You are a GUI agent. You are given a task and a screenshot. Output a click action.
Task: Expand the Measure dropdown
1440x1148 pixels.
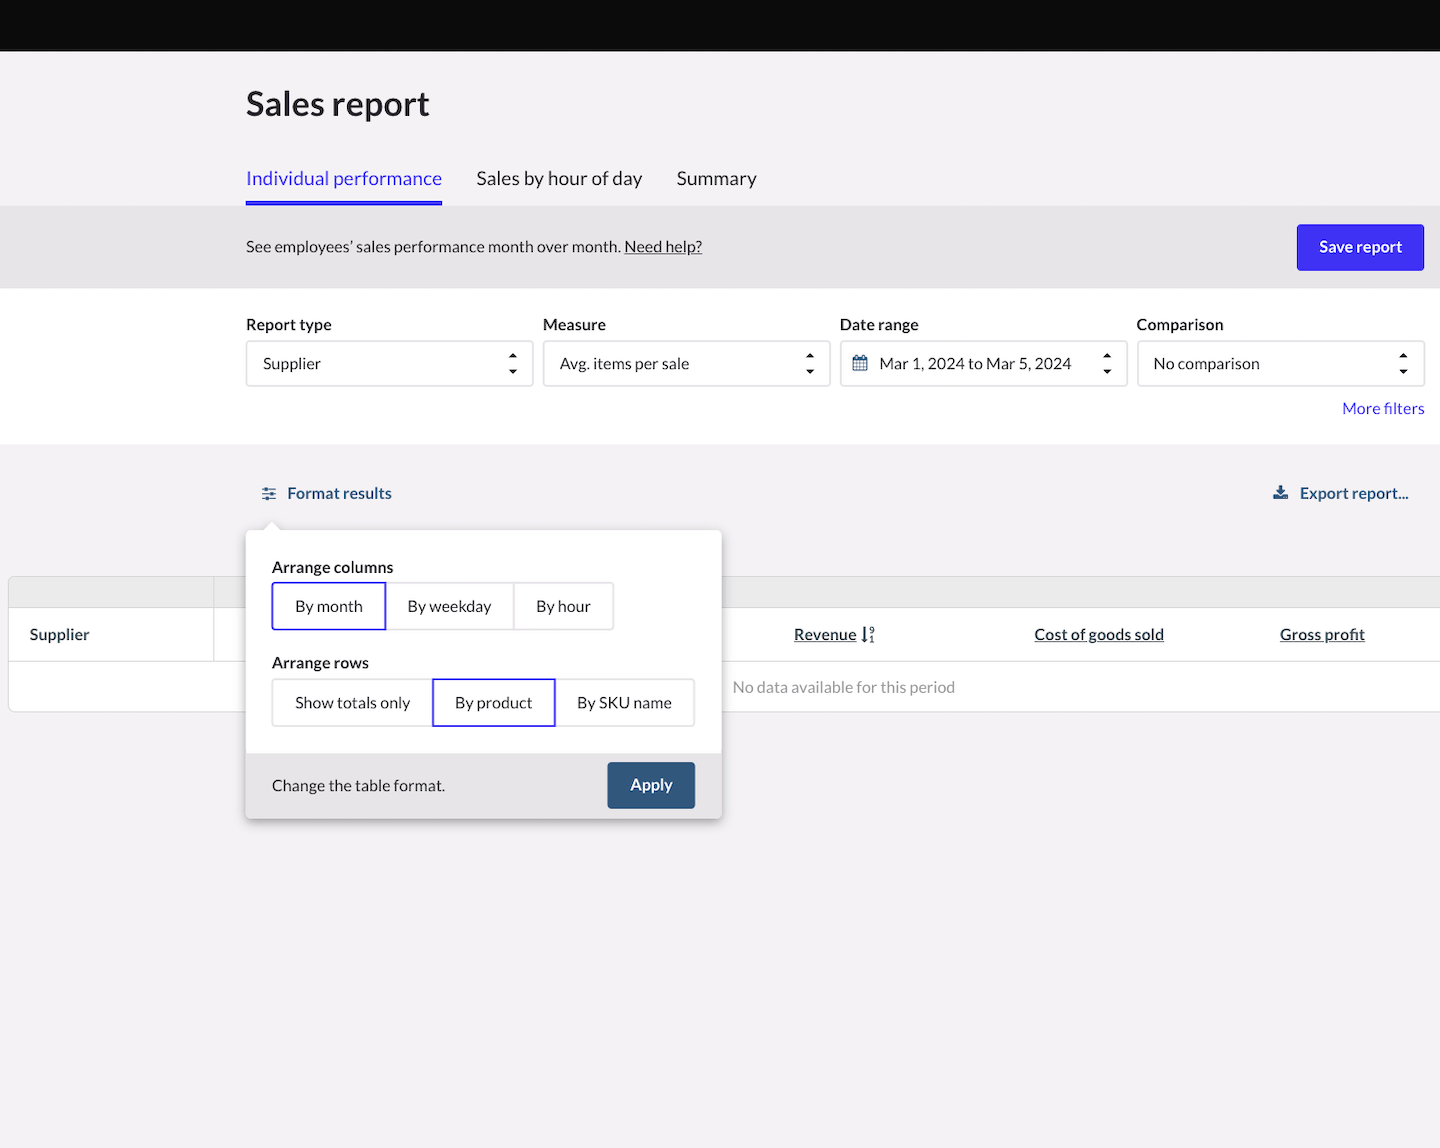686,364
